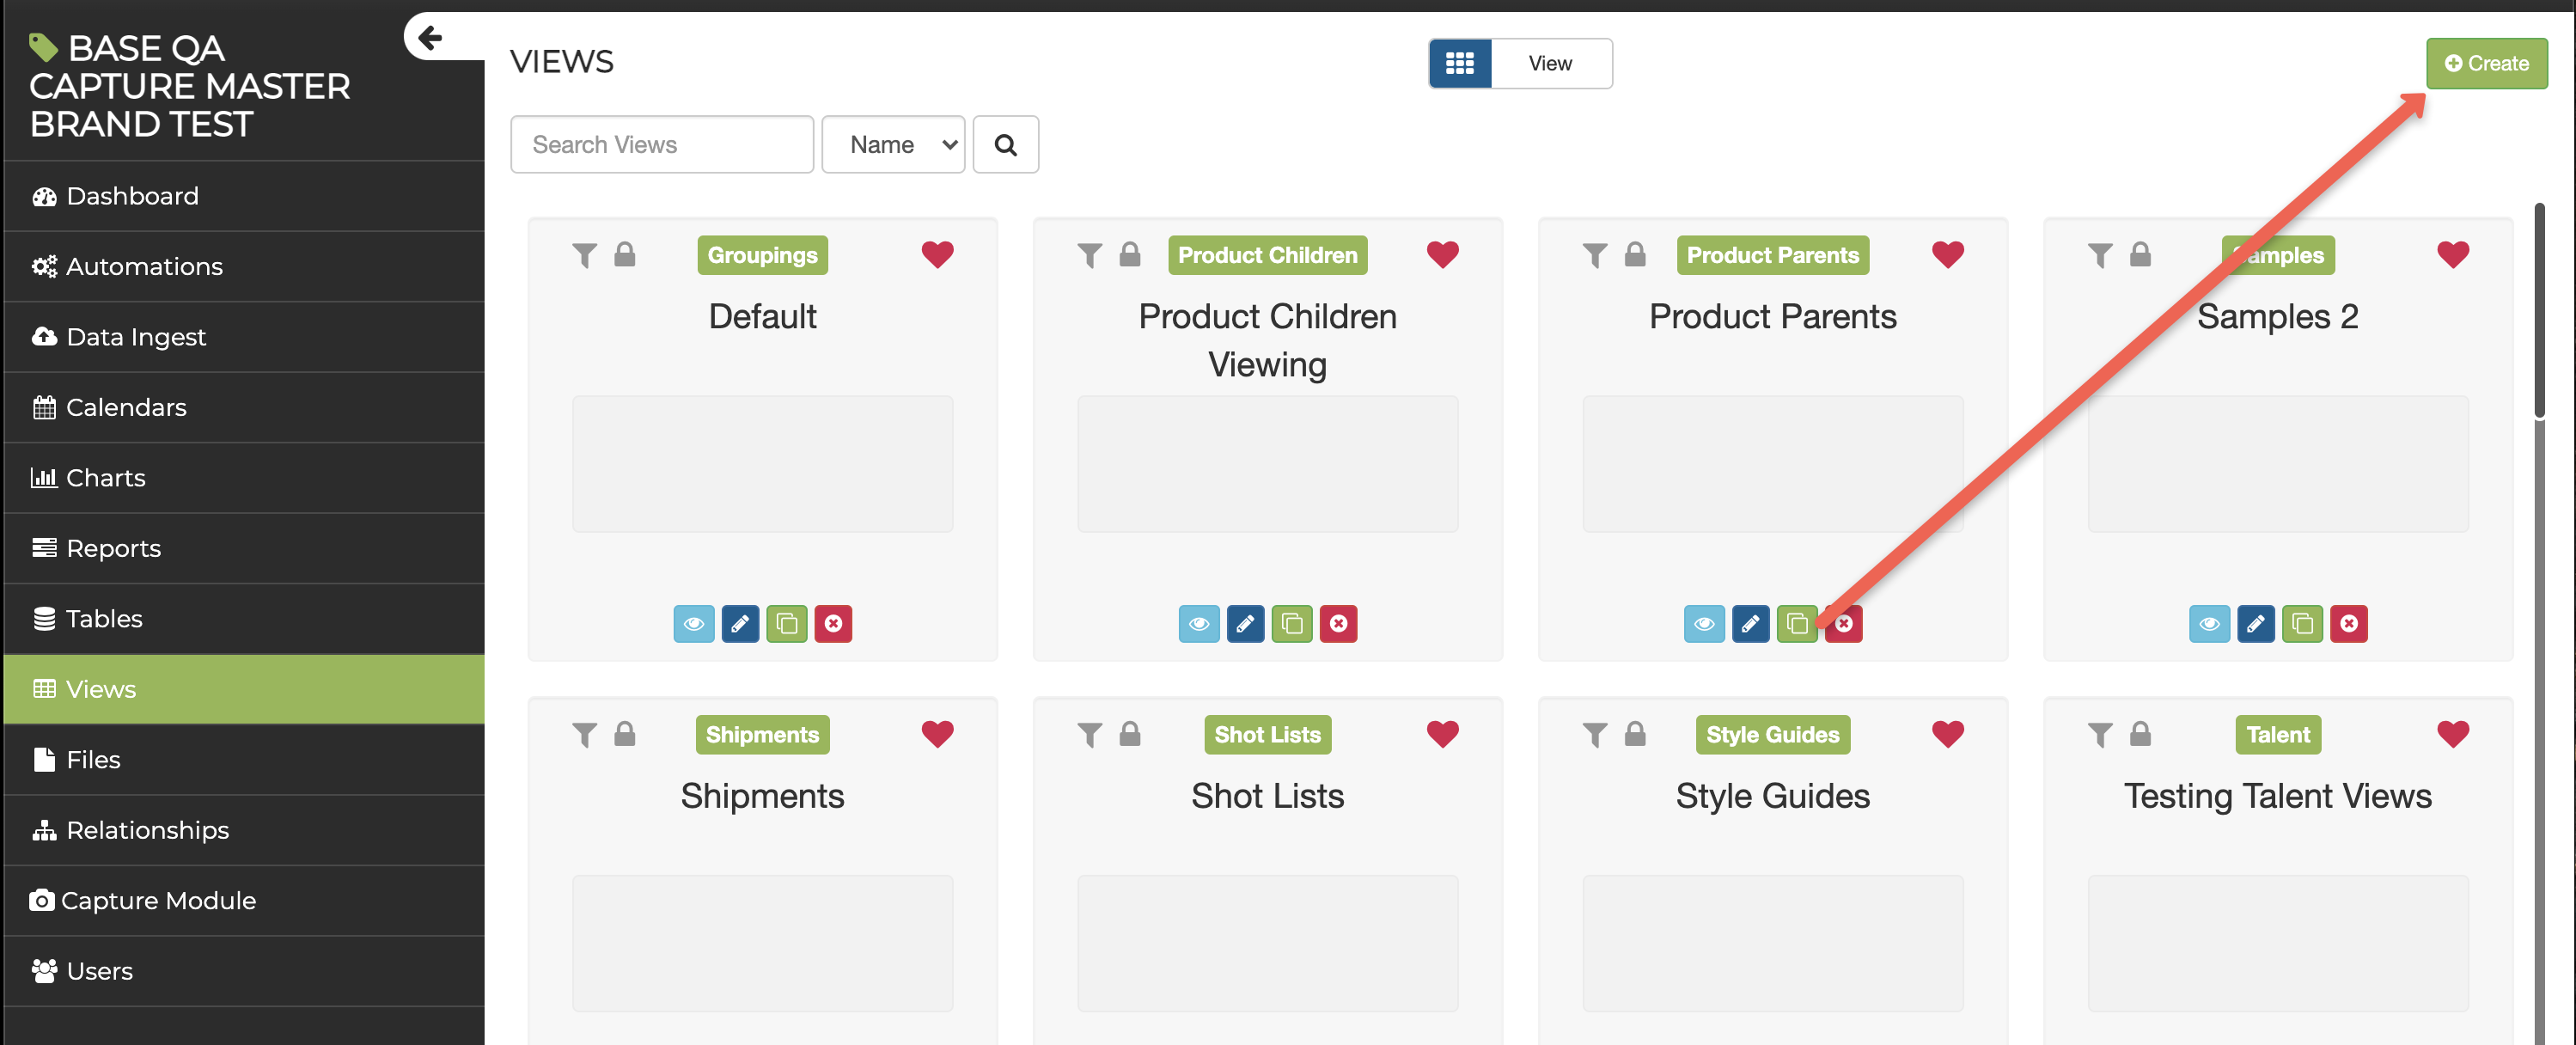This screenshot has height=1045, width=2576.
Task: Click the pencil edit icon on Default view
Action: point(740,624)
